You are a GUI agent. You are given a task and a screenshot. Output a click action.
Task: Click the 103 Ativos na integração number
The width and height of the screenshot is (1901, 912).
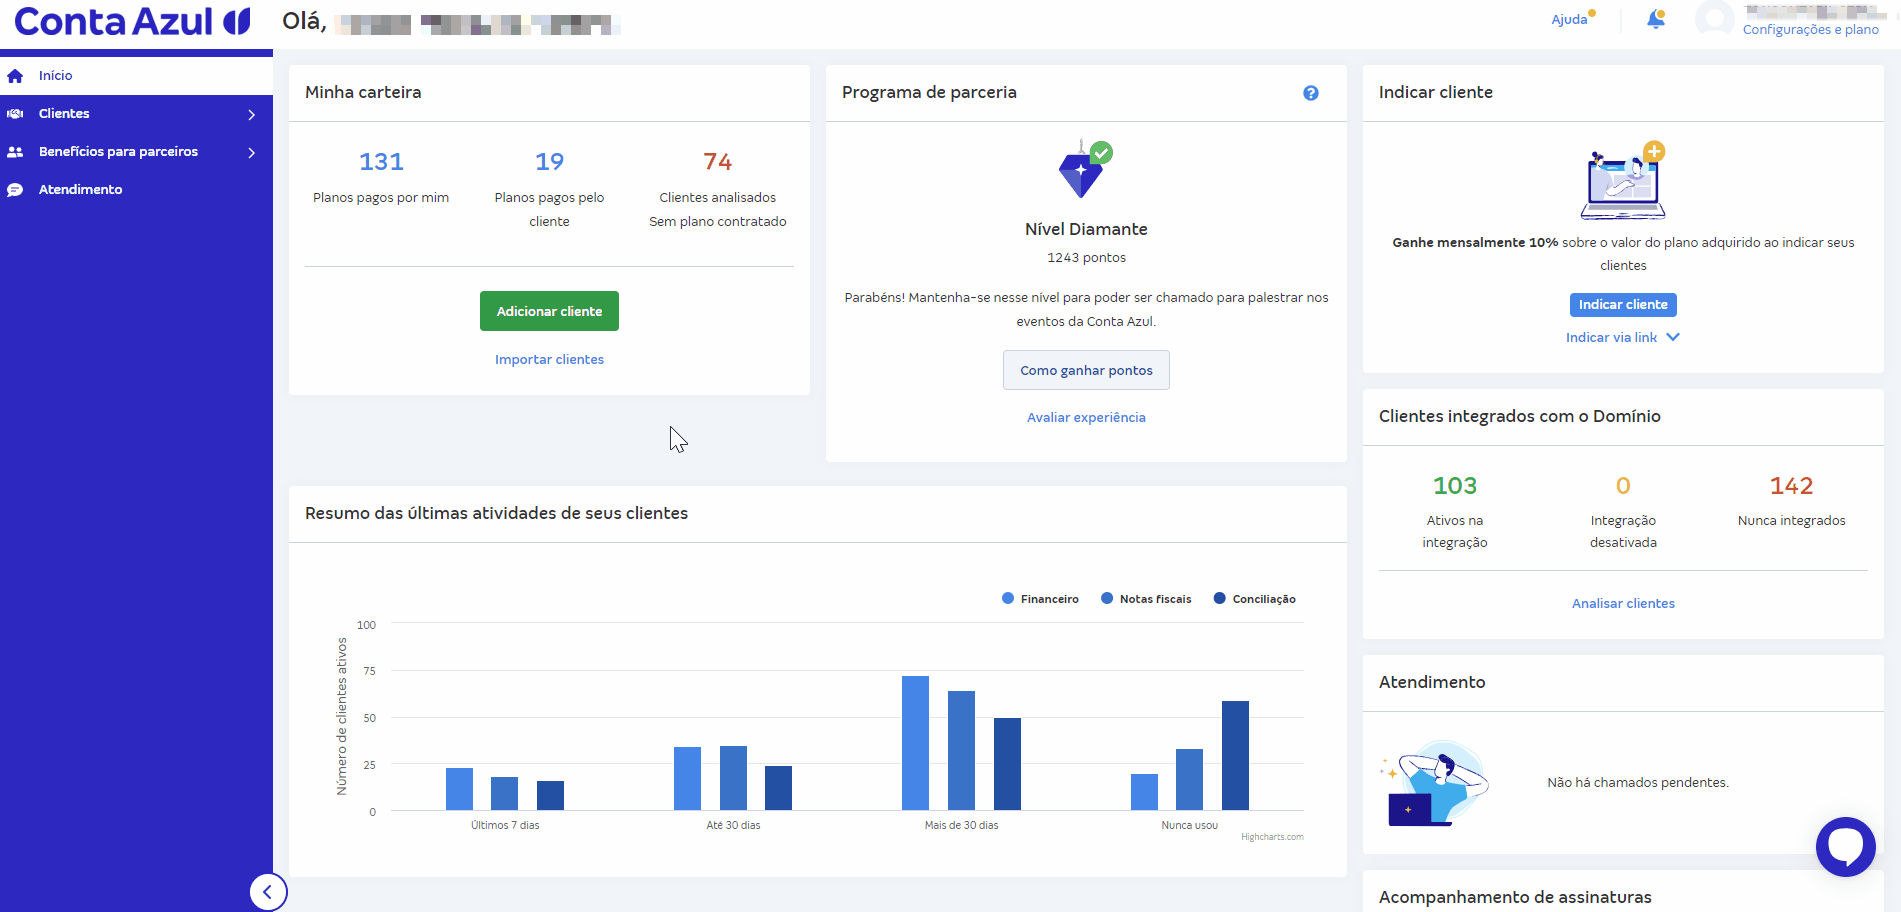click(x=1454, y=486)
